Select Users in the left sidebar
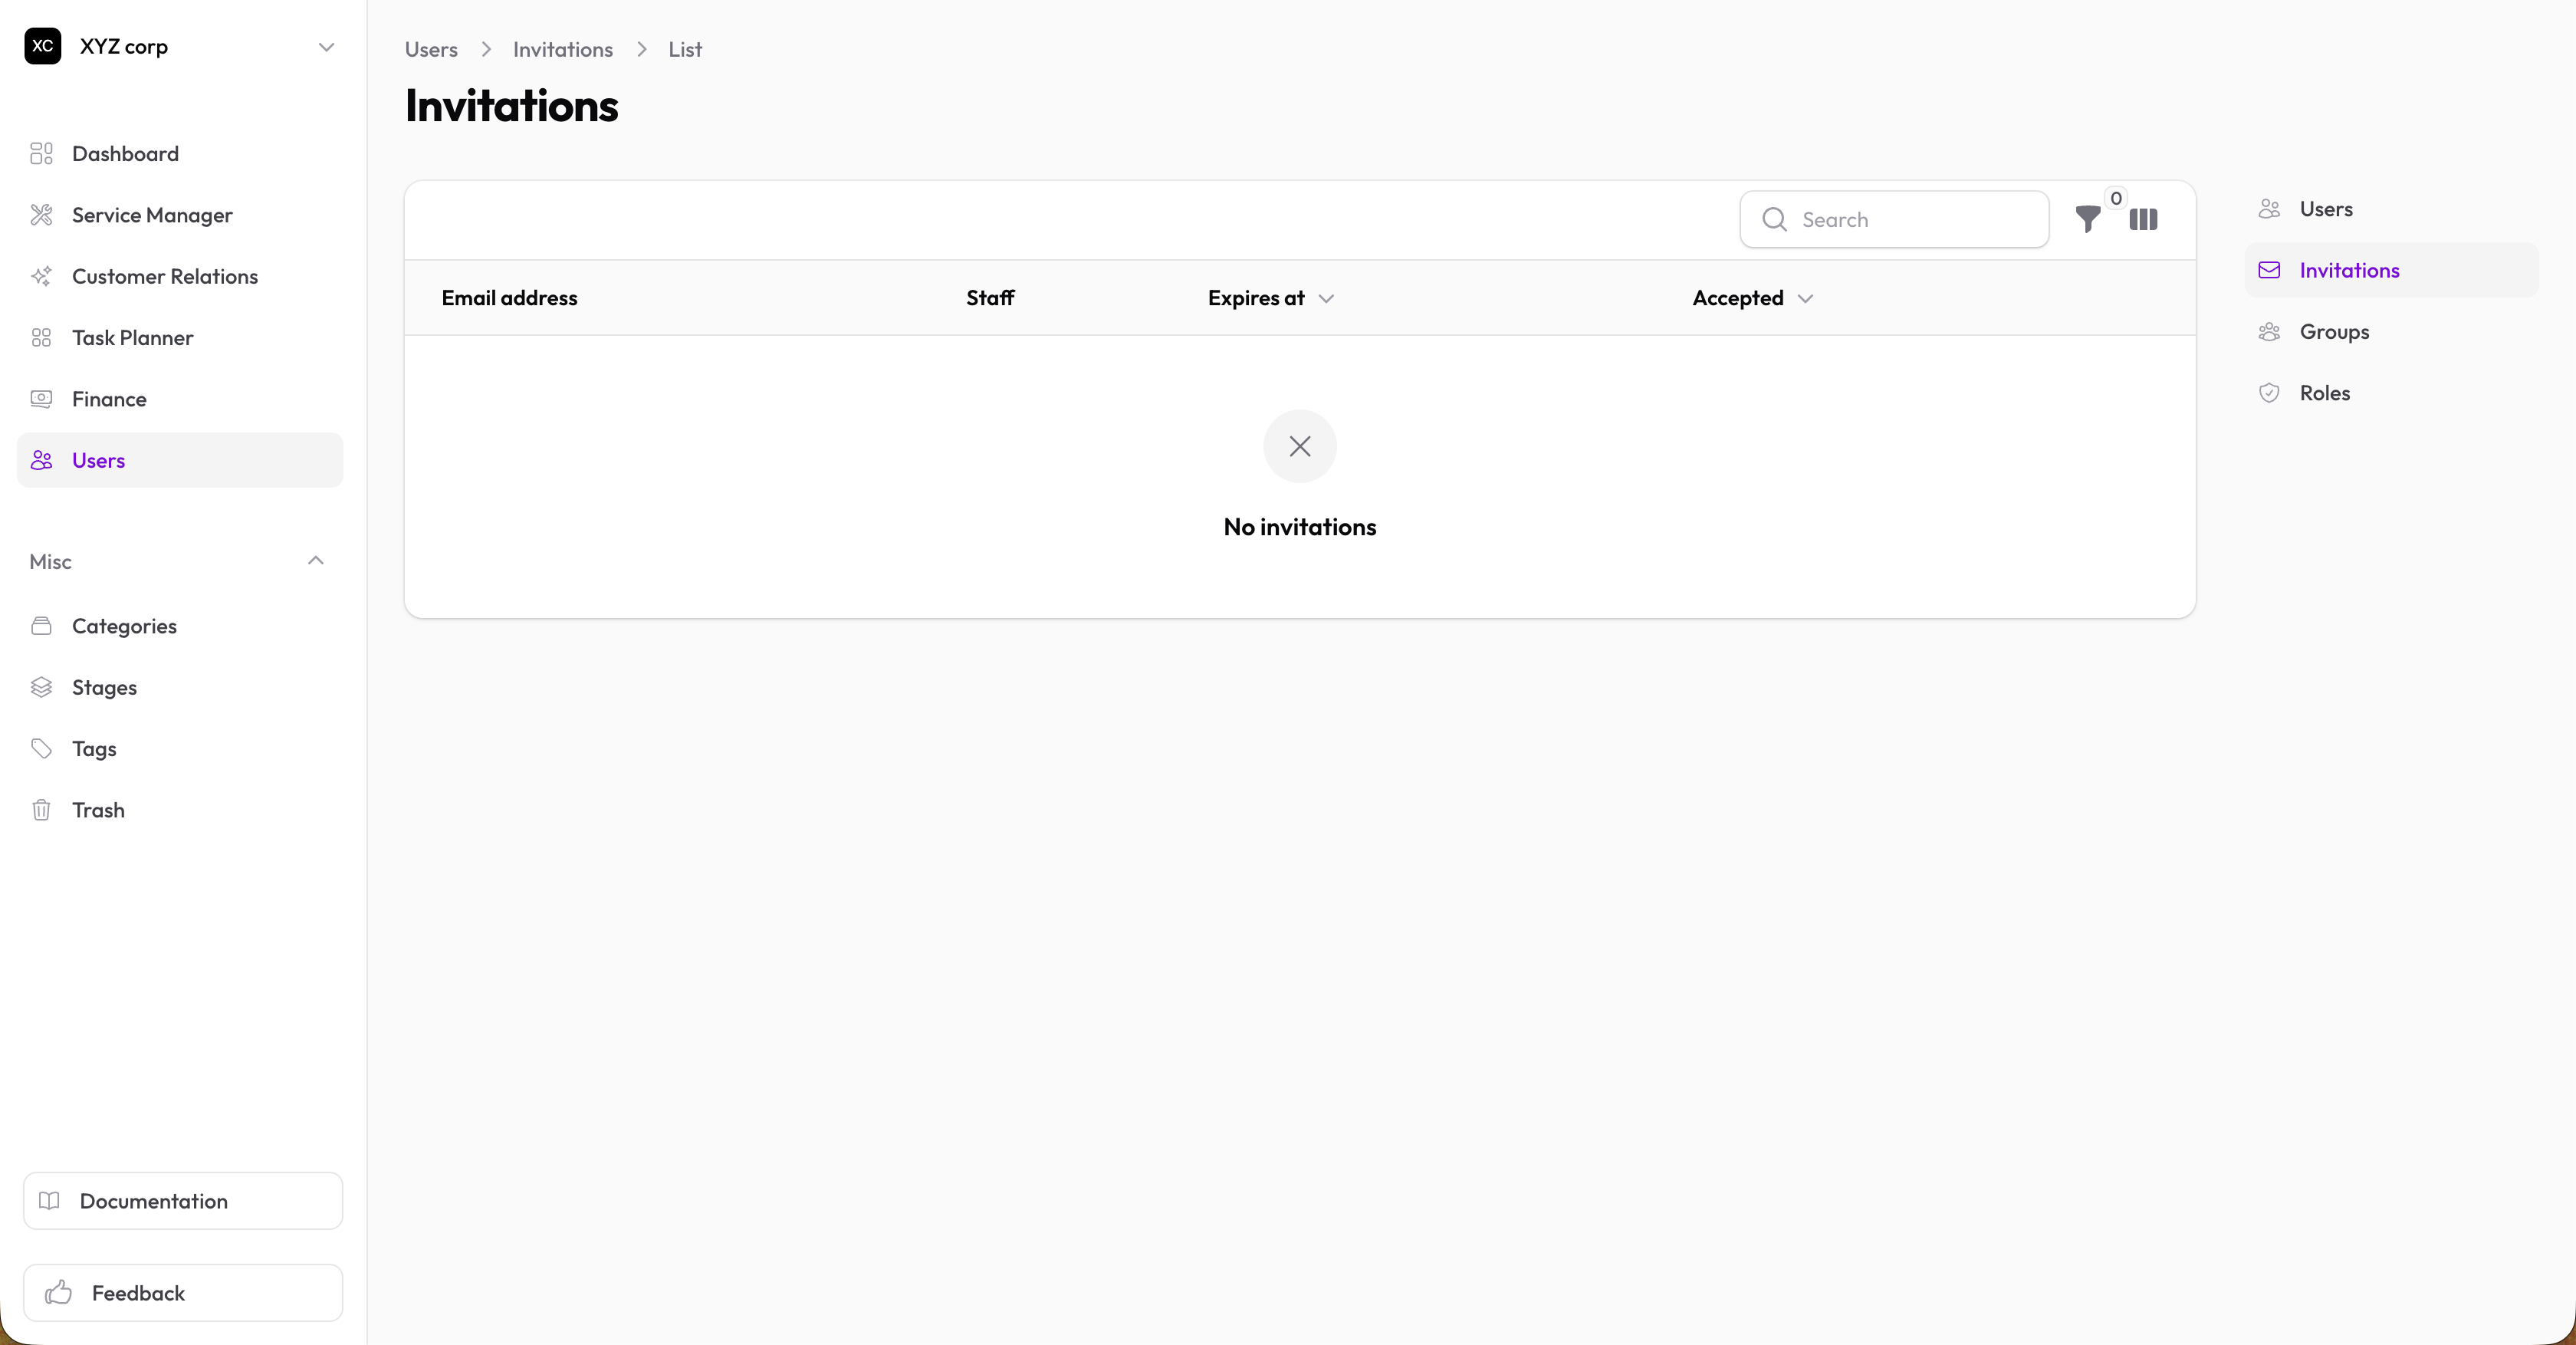 (x=180, y=460)
